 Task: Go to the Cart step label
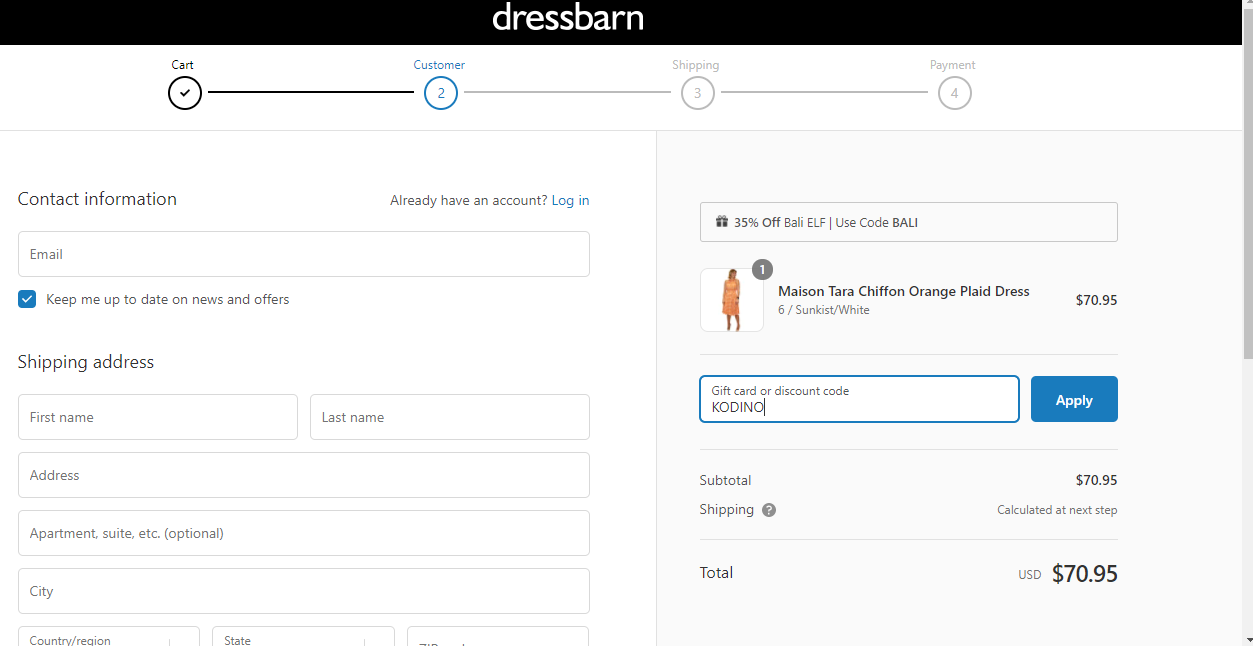pyautogui.click(x=182, y=65)
